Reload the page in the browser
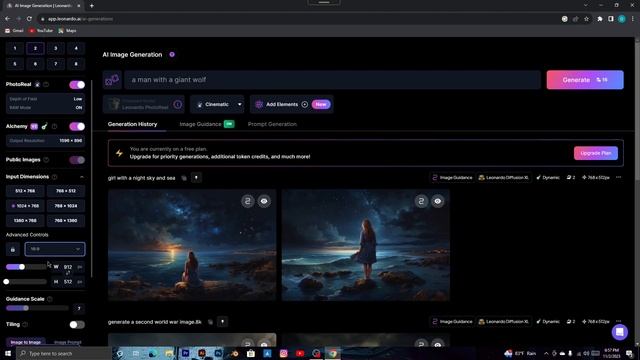 (29, 19)
